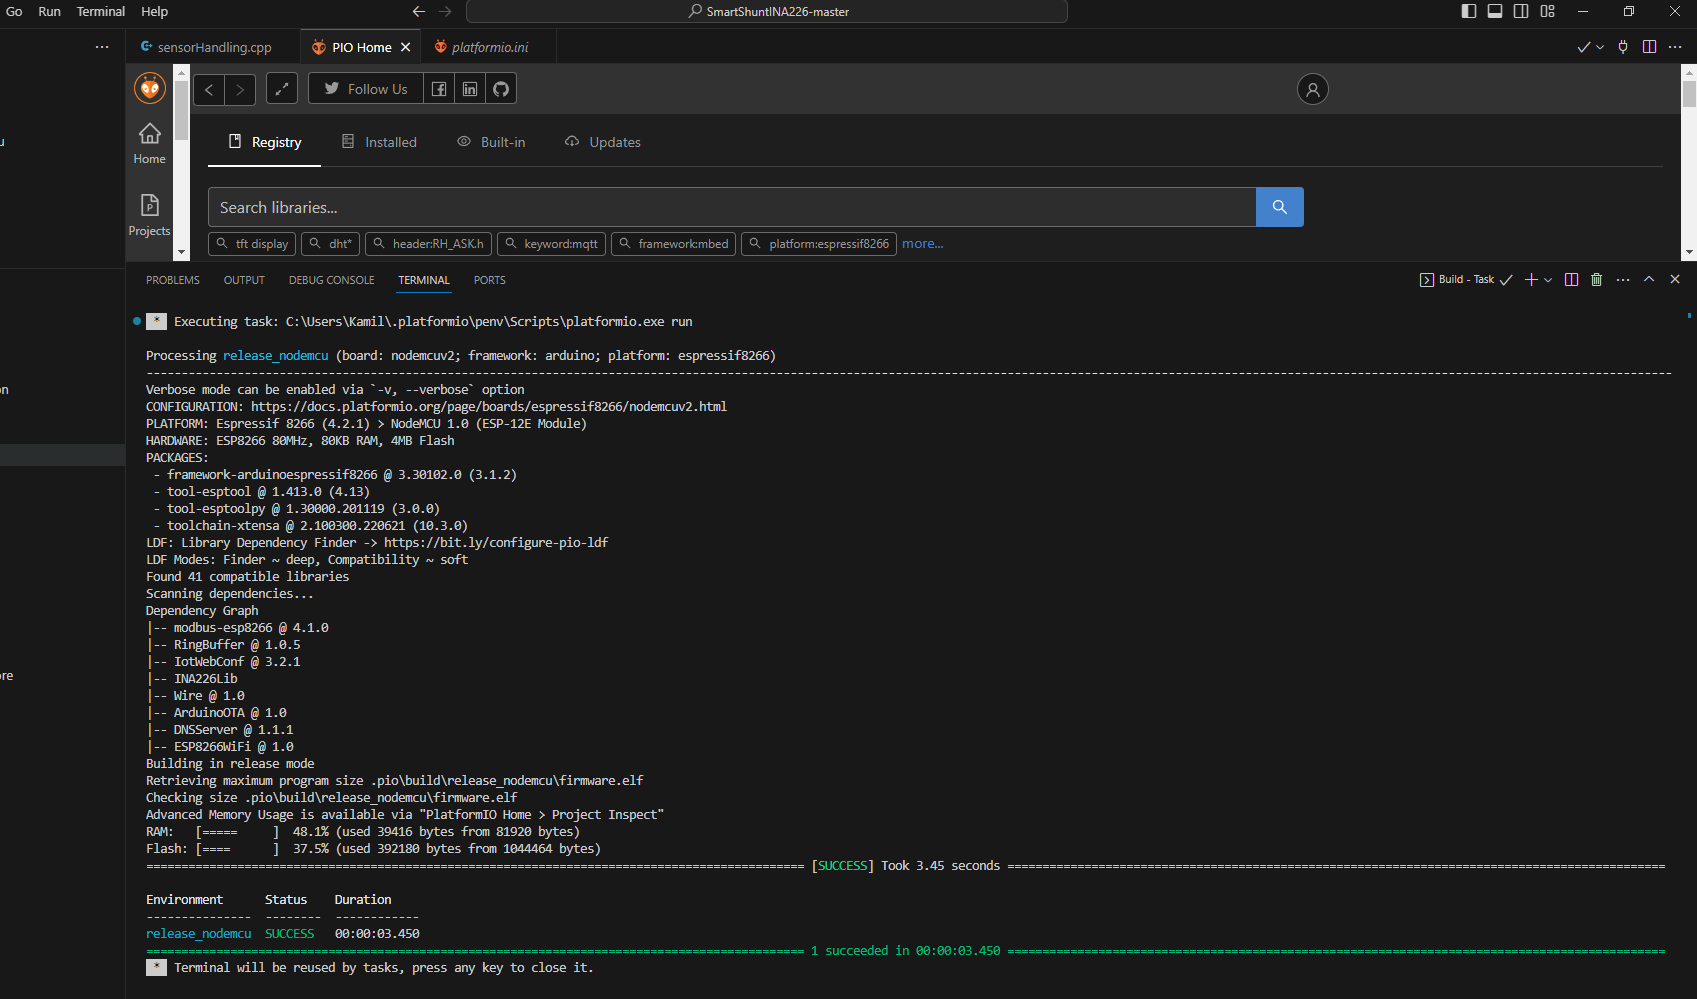Click the PlatformIO serial monitor plug icon
This screenshot has height=999, width=1697.
tap(1623, 47)
